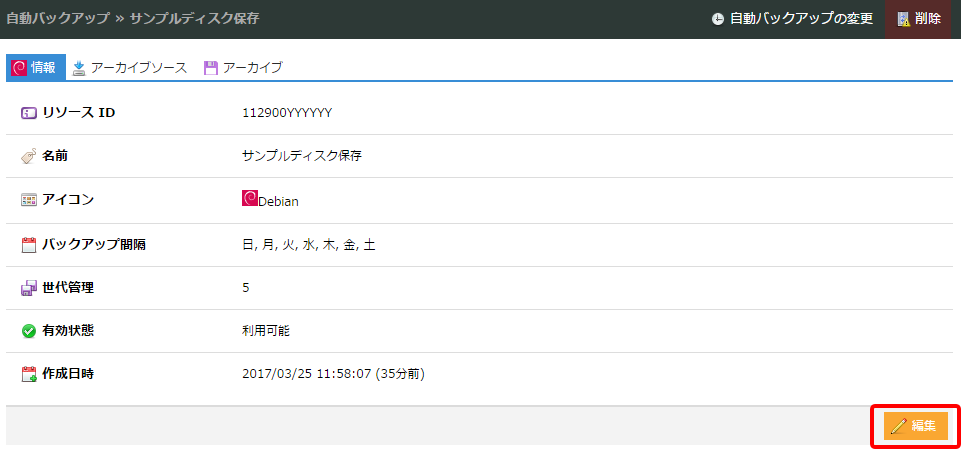
Task: Click the リソース ID card icon
Action: (x=29, y=113)
